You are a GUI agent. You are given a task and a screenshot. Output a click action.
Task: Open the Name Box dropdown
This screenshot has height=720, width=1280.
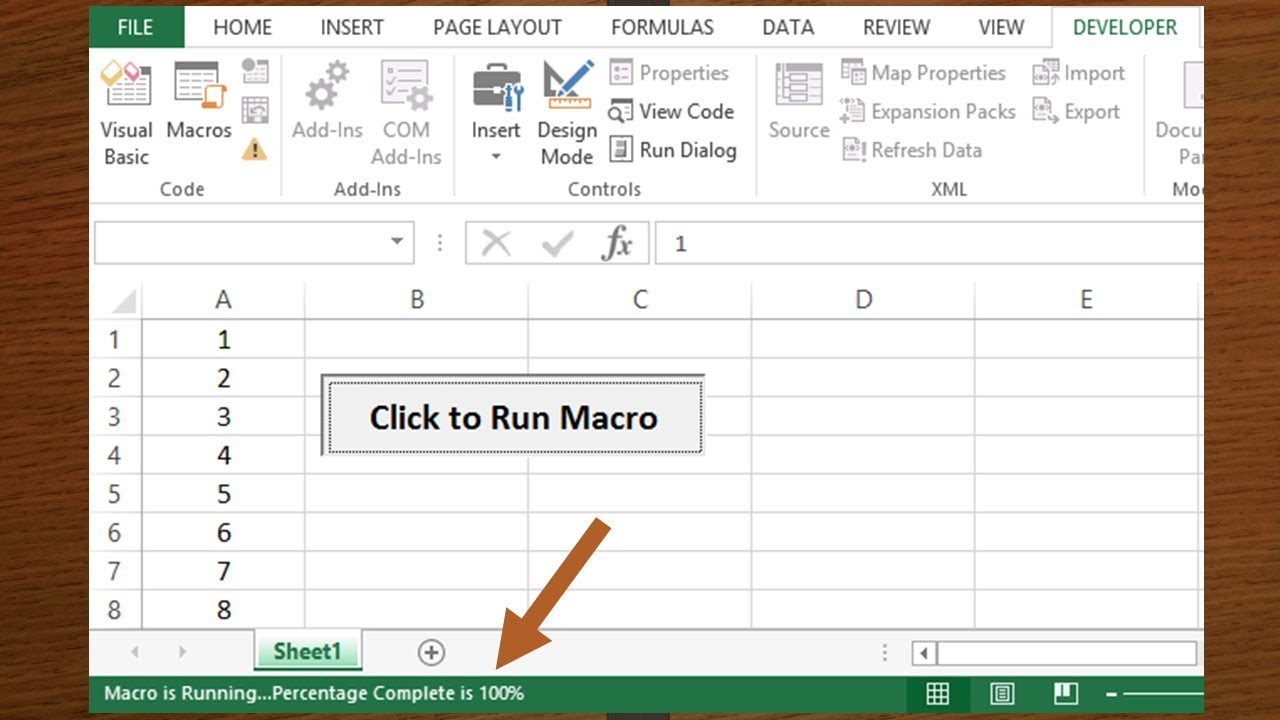[397, 242]
